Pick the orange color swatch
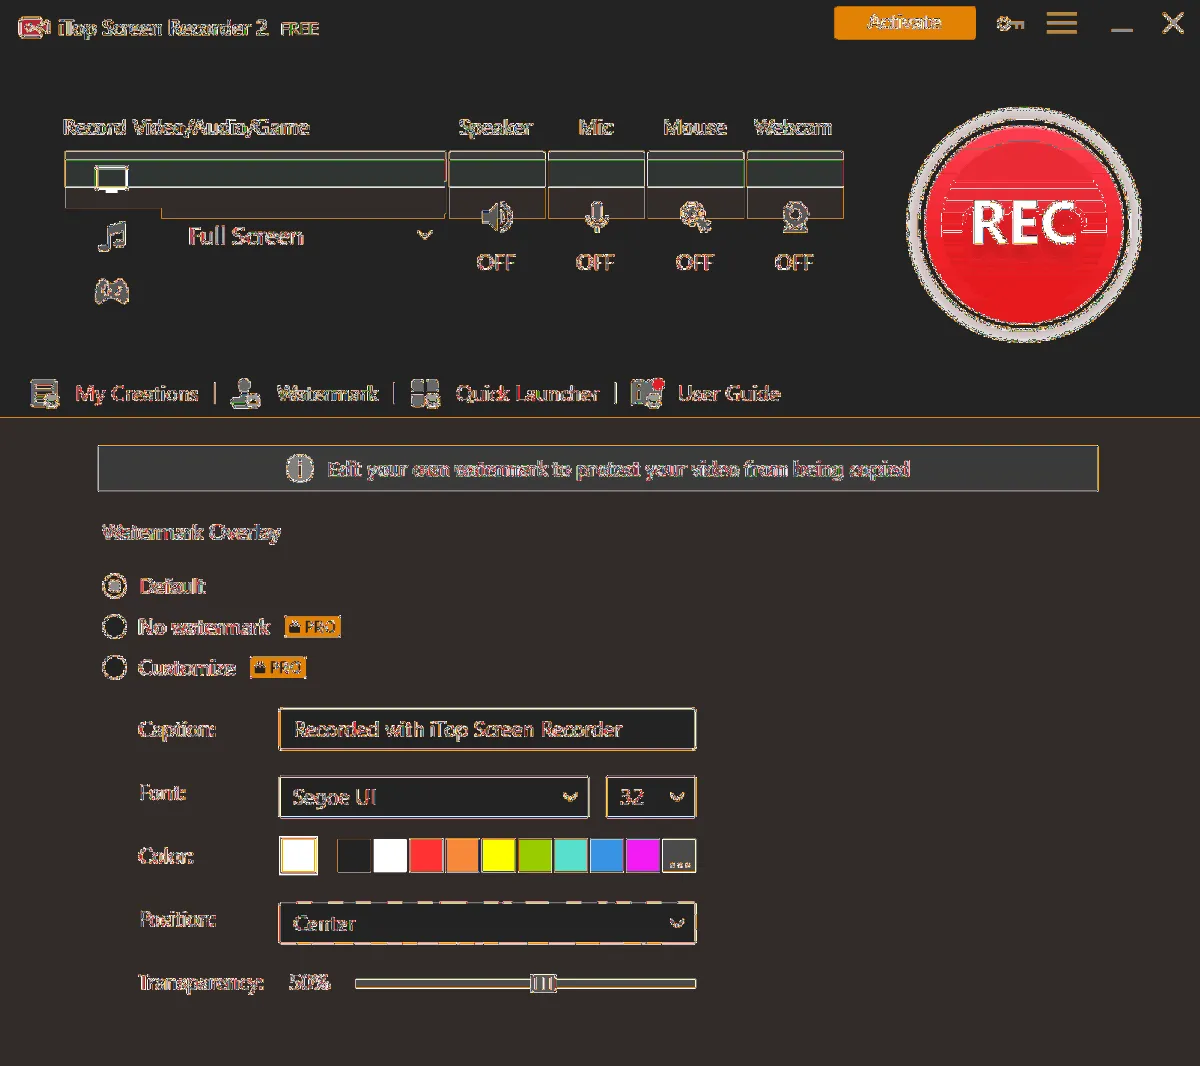Screen dimensions: 1200x1066 [462, 856]
